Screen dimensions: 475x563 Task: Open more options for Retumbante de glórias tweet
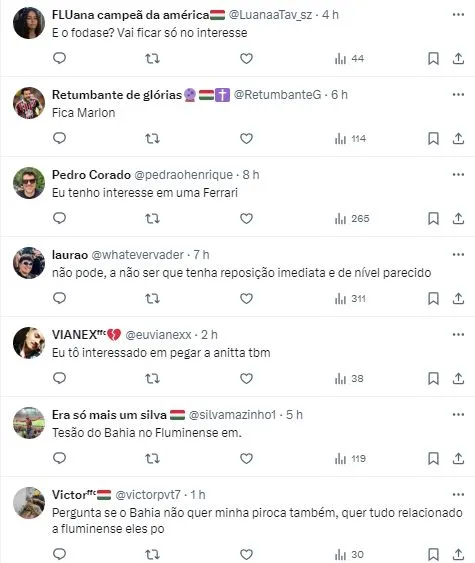(x=458, y=94)
